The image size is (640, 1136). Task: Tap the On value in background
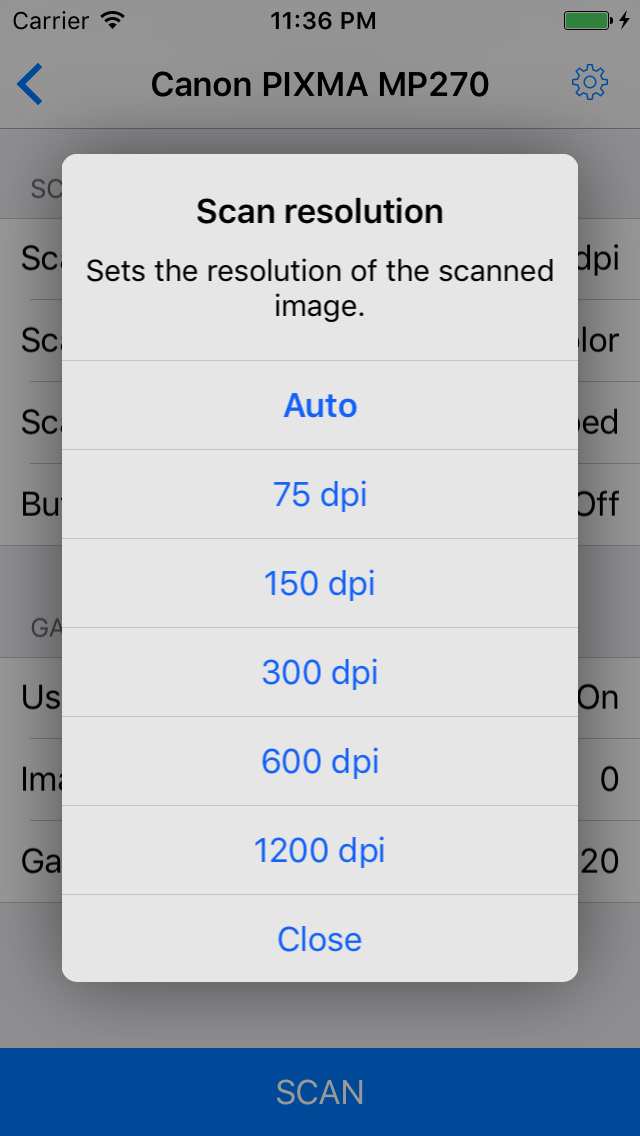[598, 697]
